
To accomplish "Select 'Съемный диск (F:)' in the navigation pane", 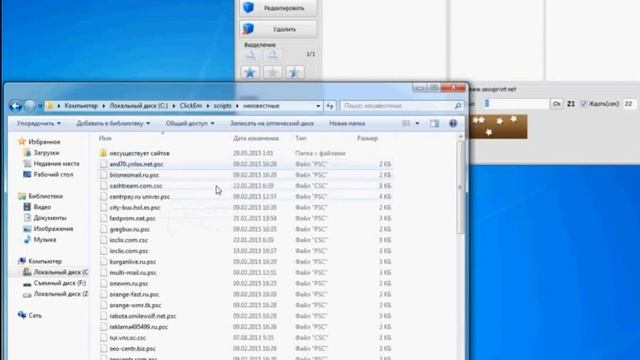I will pos(60,283).
